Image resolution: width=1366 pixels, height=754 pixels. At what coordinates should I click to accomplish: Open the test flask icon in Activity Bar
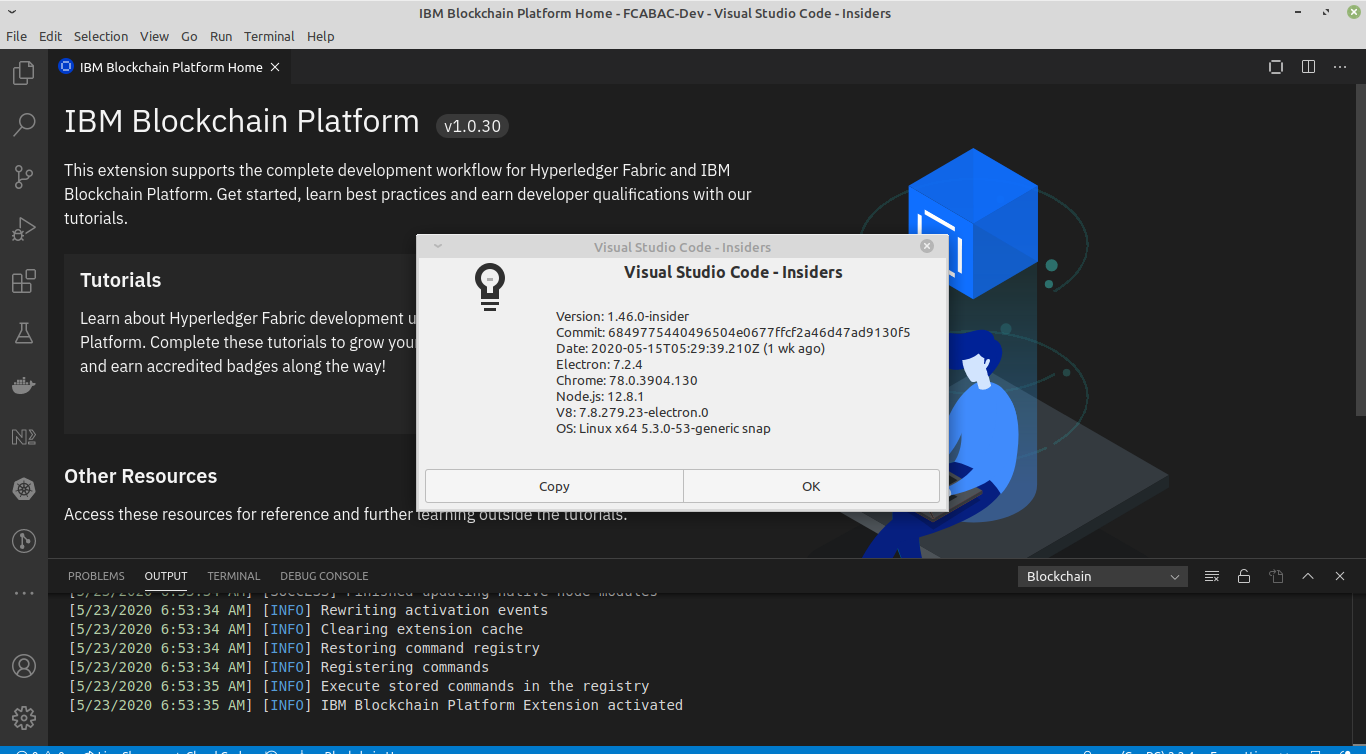23,333
